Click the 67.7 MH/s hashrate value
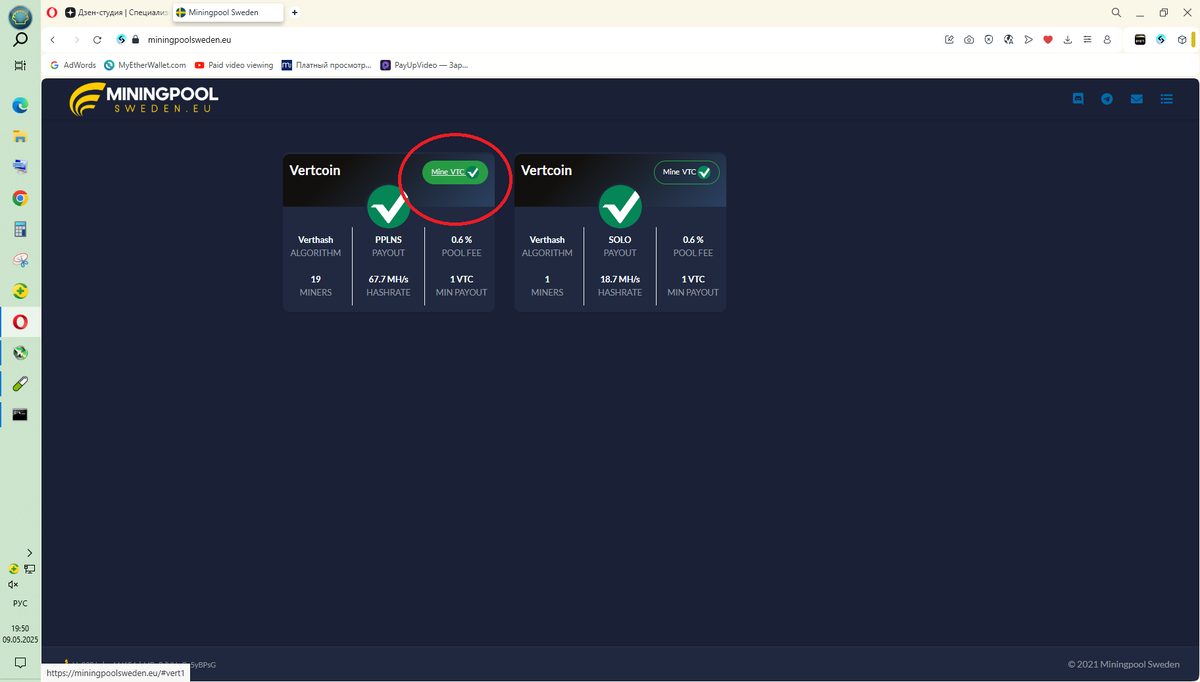This screenshot has height=682, width=1200. [x=389, y=279]
